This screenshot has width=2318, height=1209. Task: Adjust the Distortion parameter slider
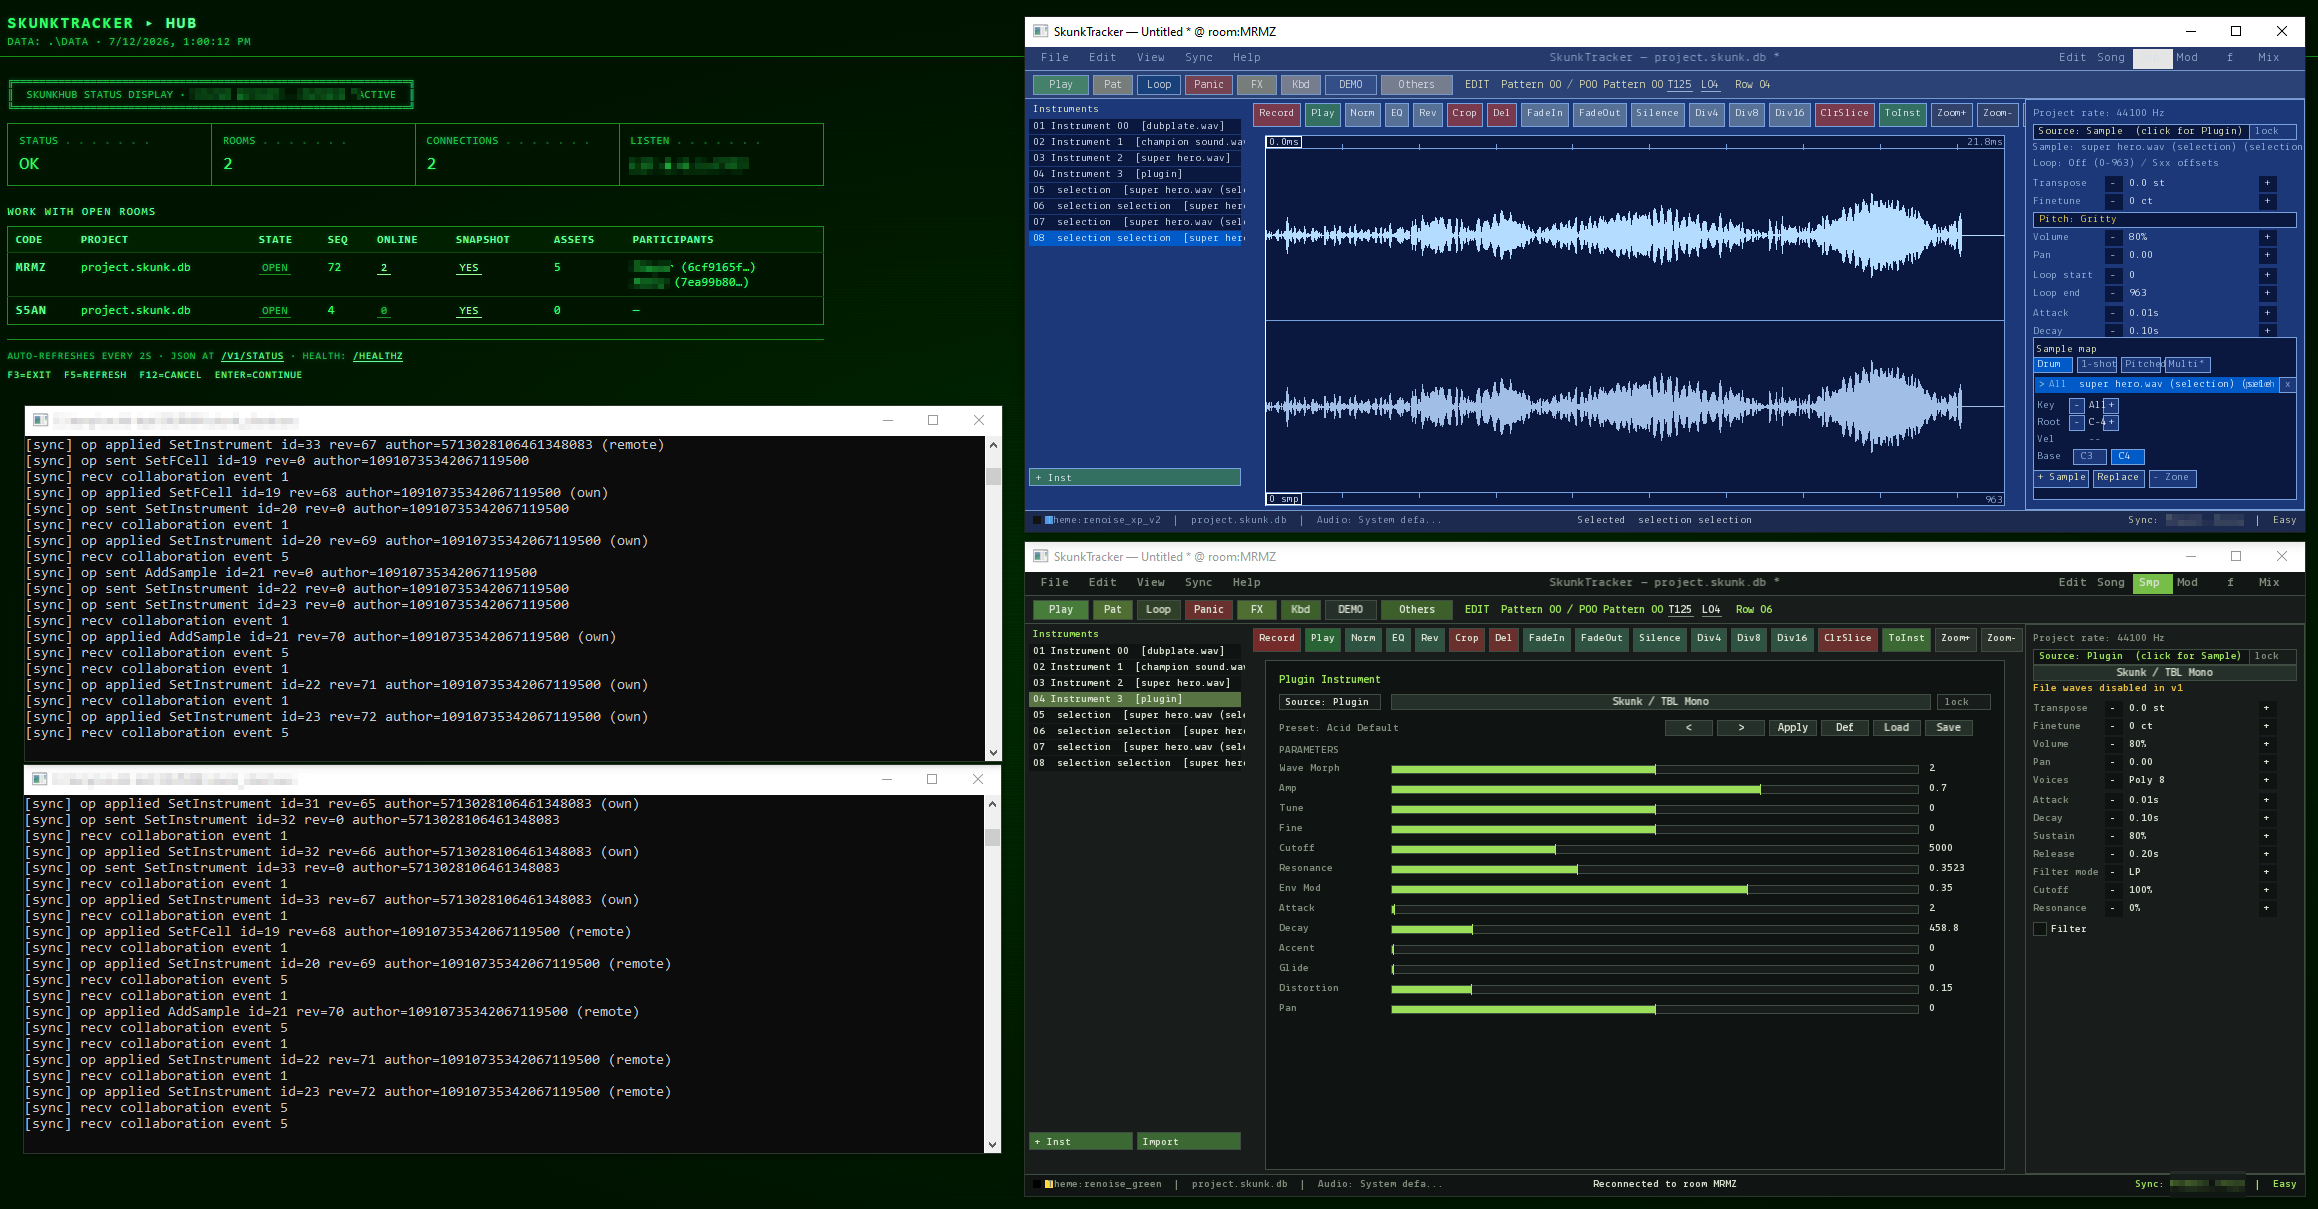[1654, 989]
